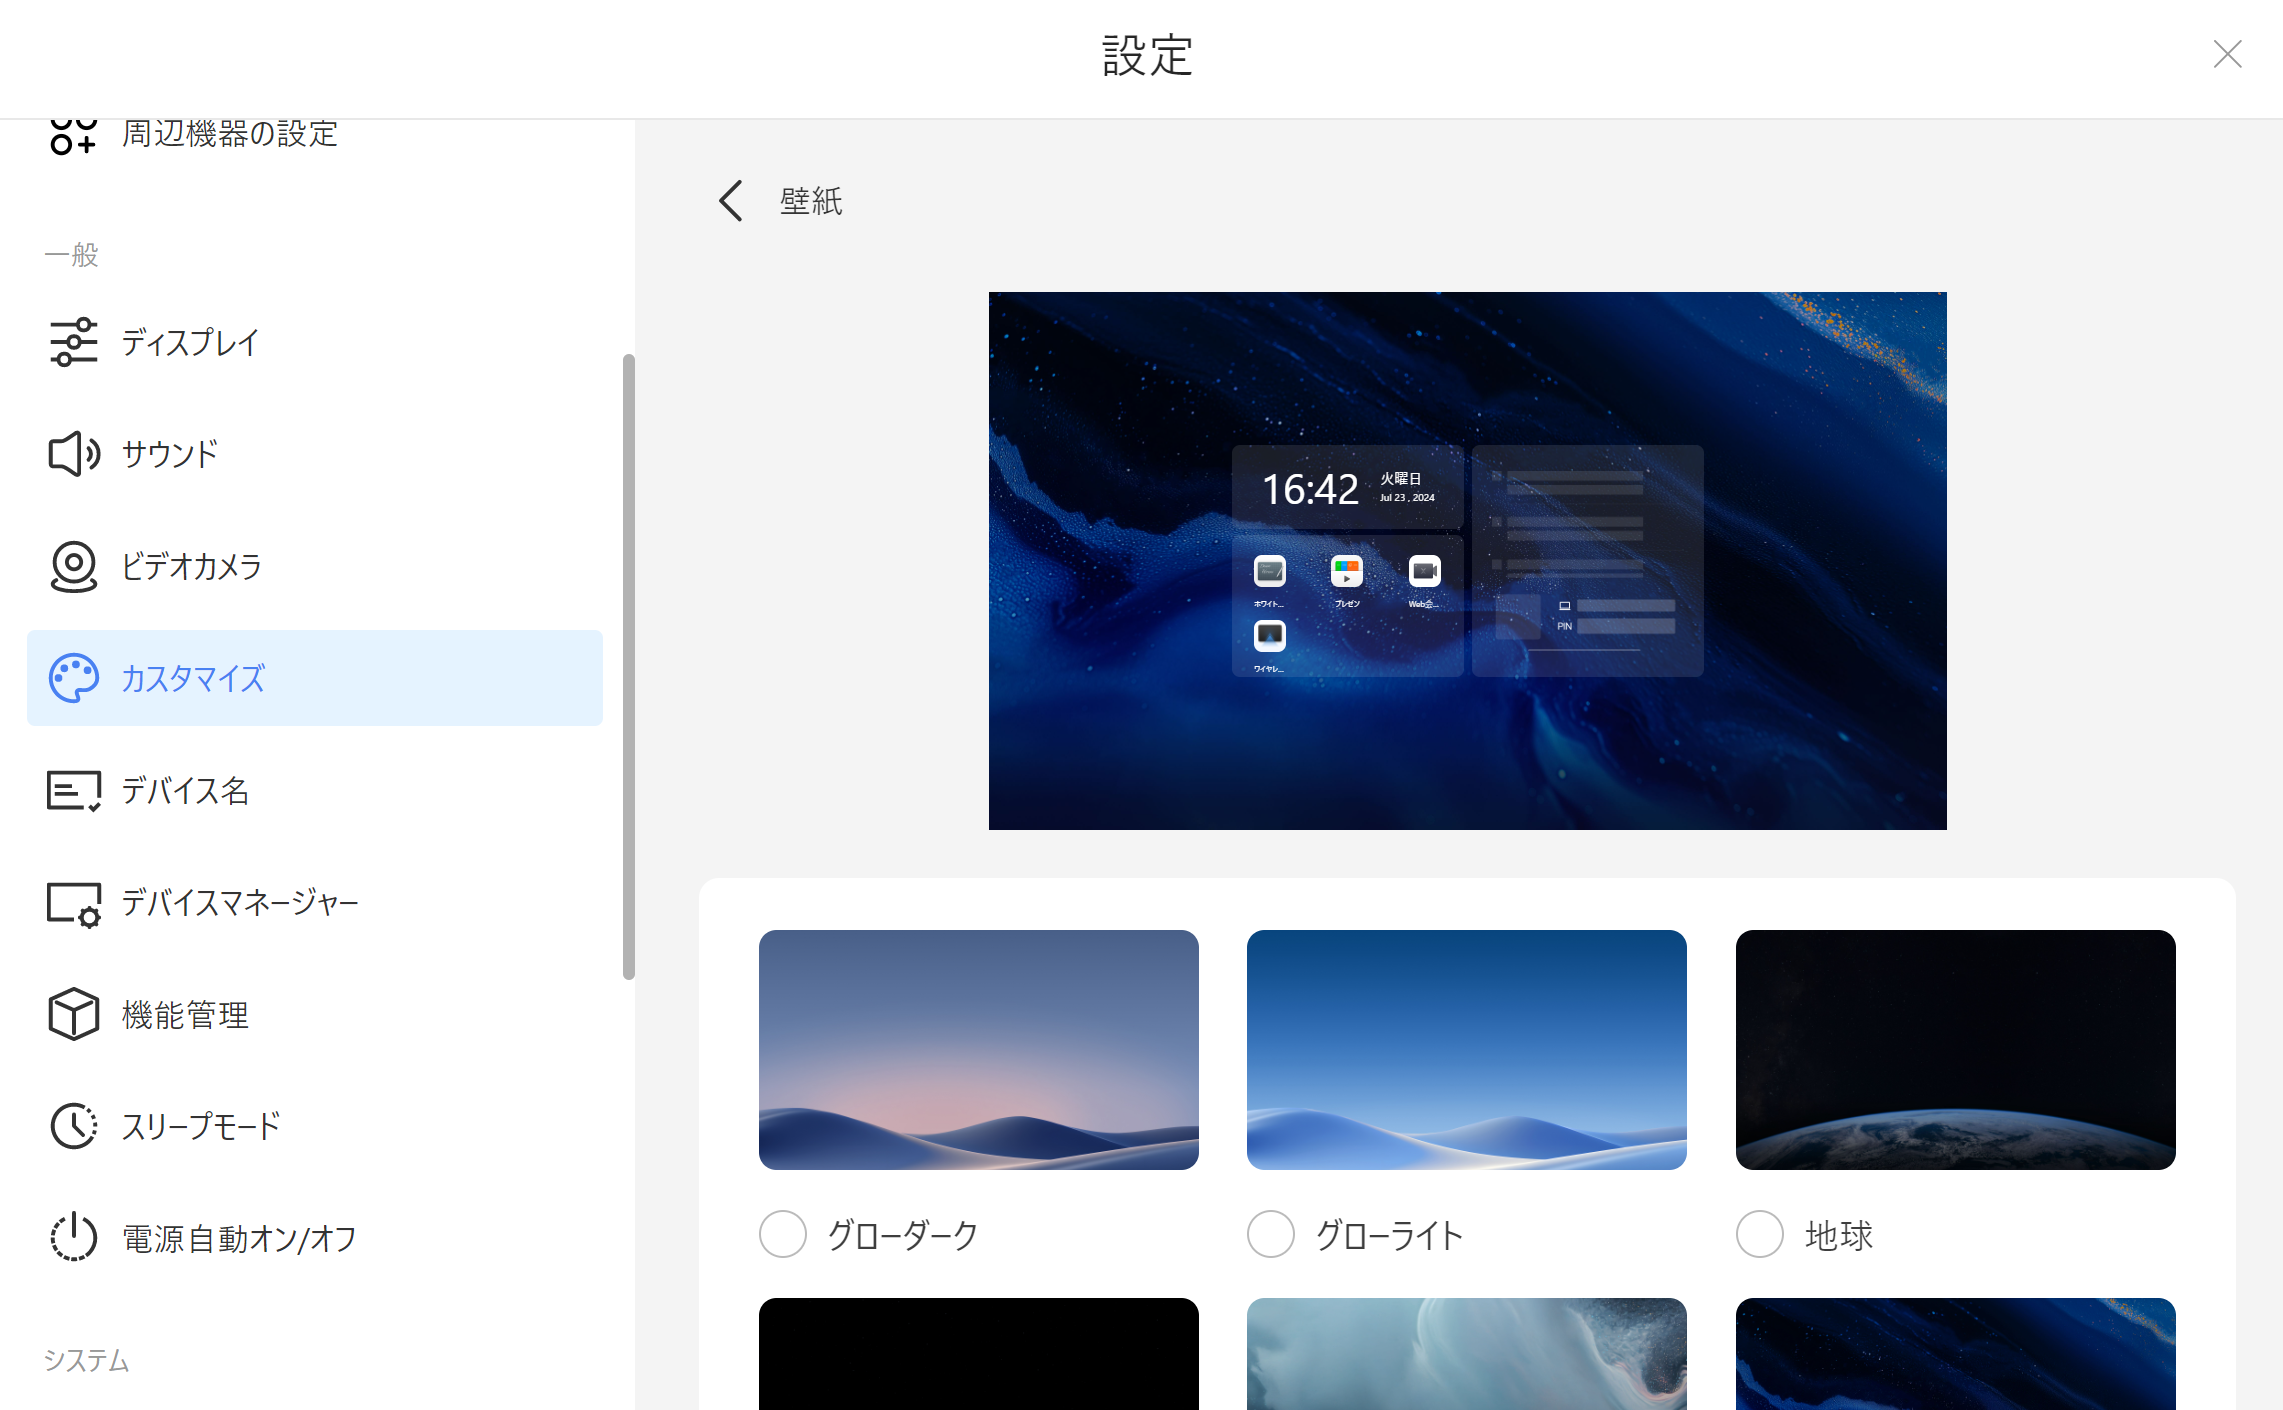
Task: Click the Device Name icon
Action: (73, 790)
